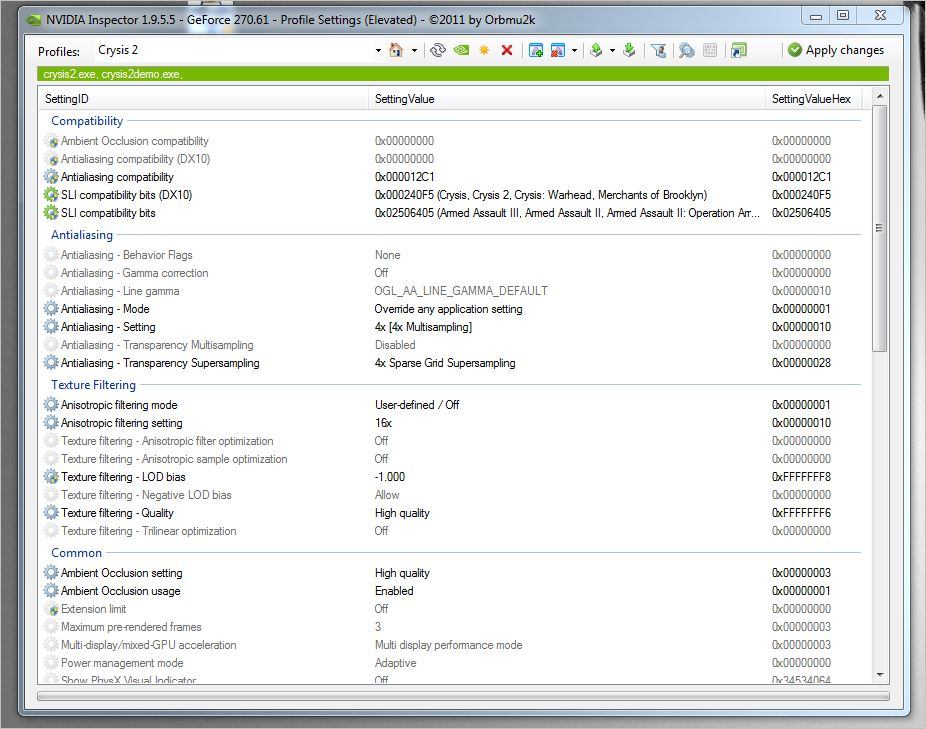Select the Ambient Occlusion compatibility row

[452, 141]
